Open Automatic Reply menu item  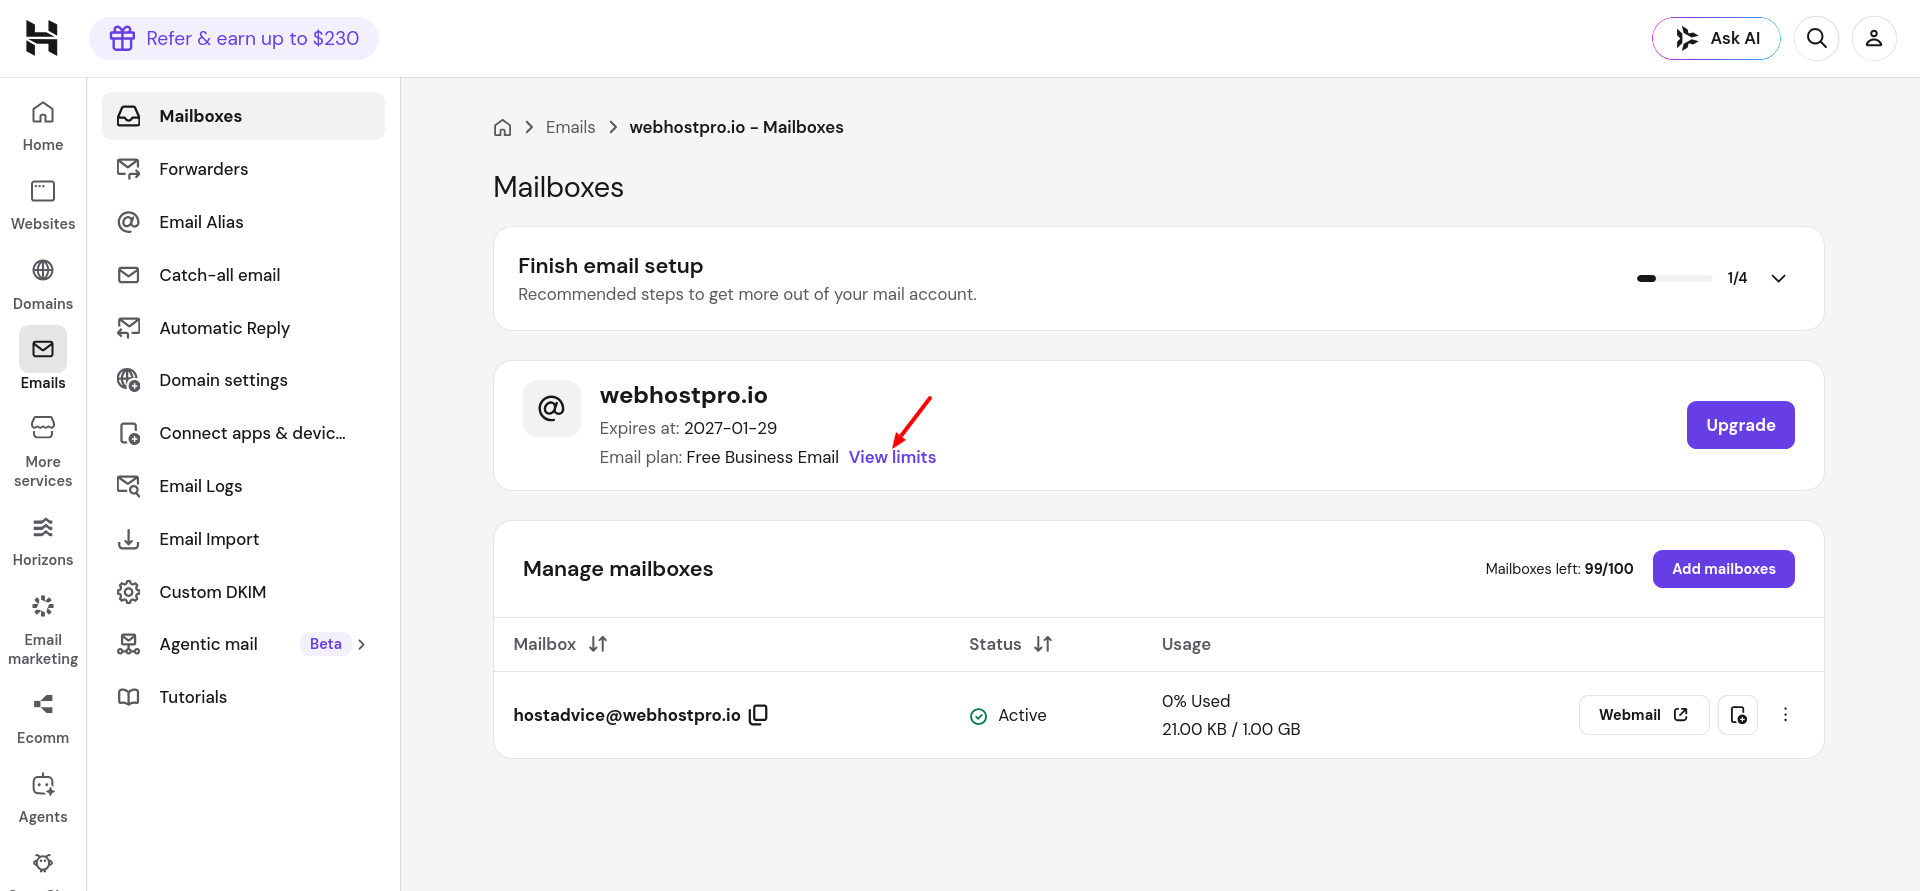point(243,328)
